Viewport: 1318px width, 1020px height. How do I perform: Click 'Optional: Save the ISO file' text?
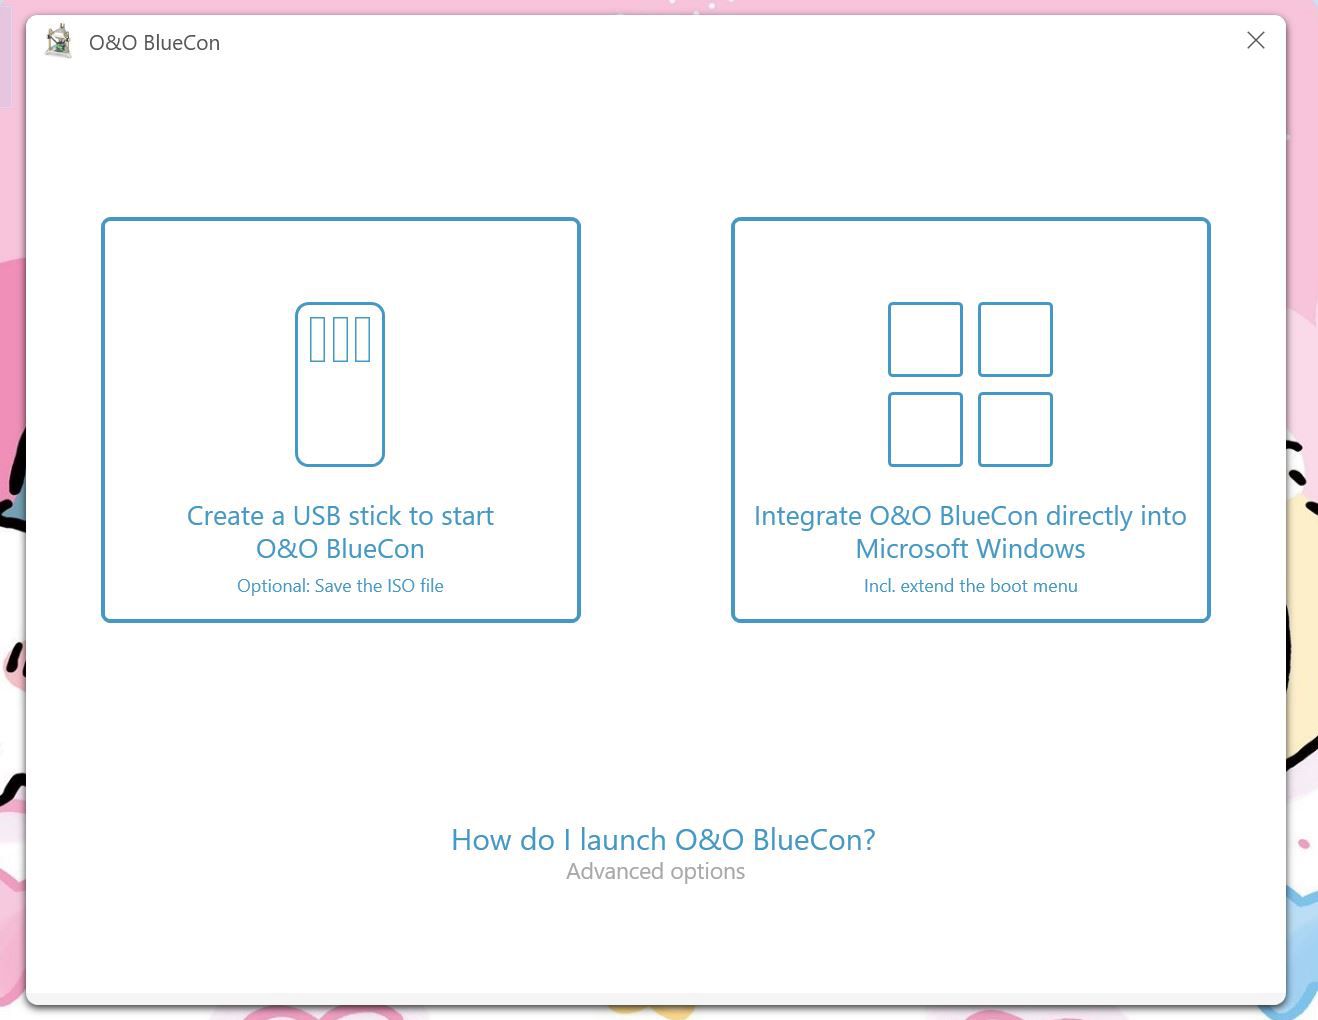pyautogui.click(x=340, y=585)
